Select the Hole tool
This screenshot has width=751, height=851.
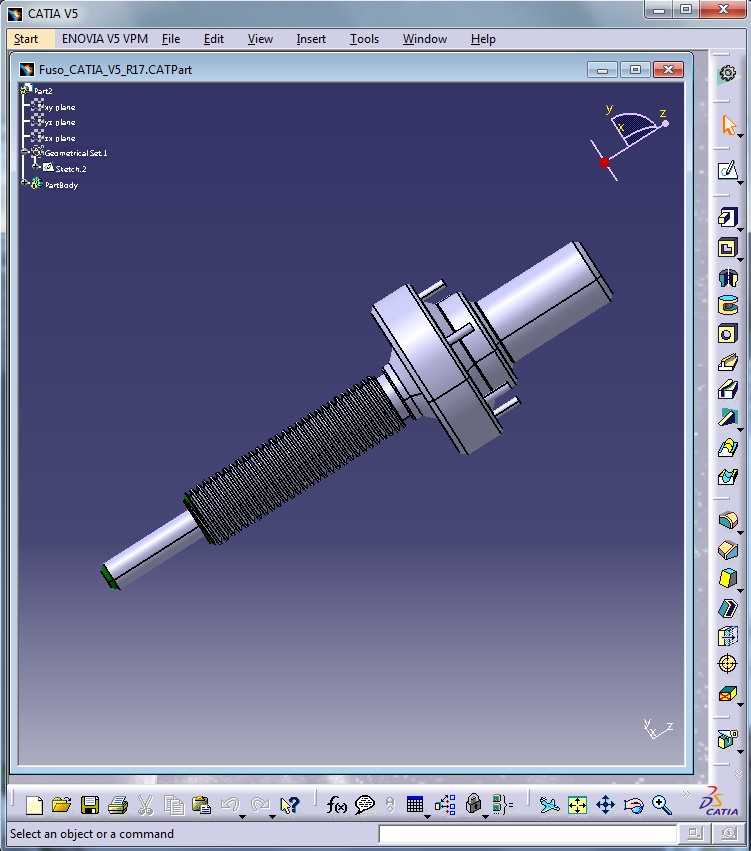tap(727, 334)
